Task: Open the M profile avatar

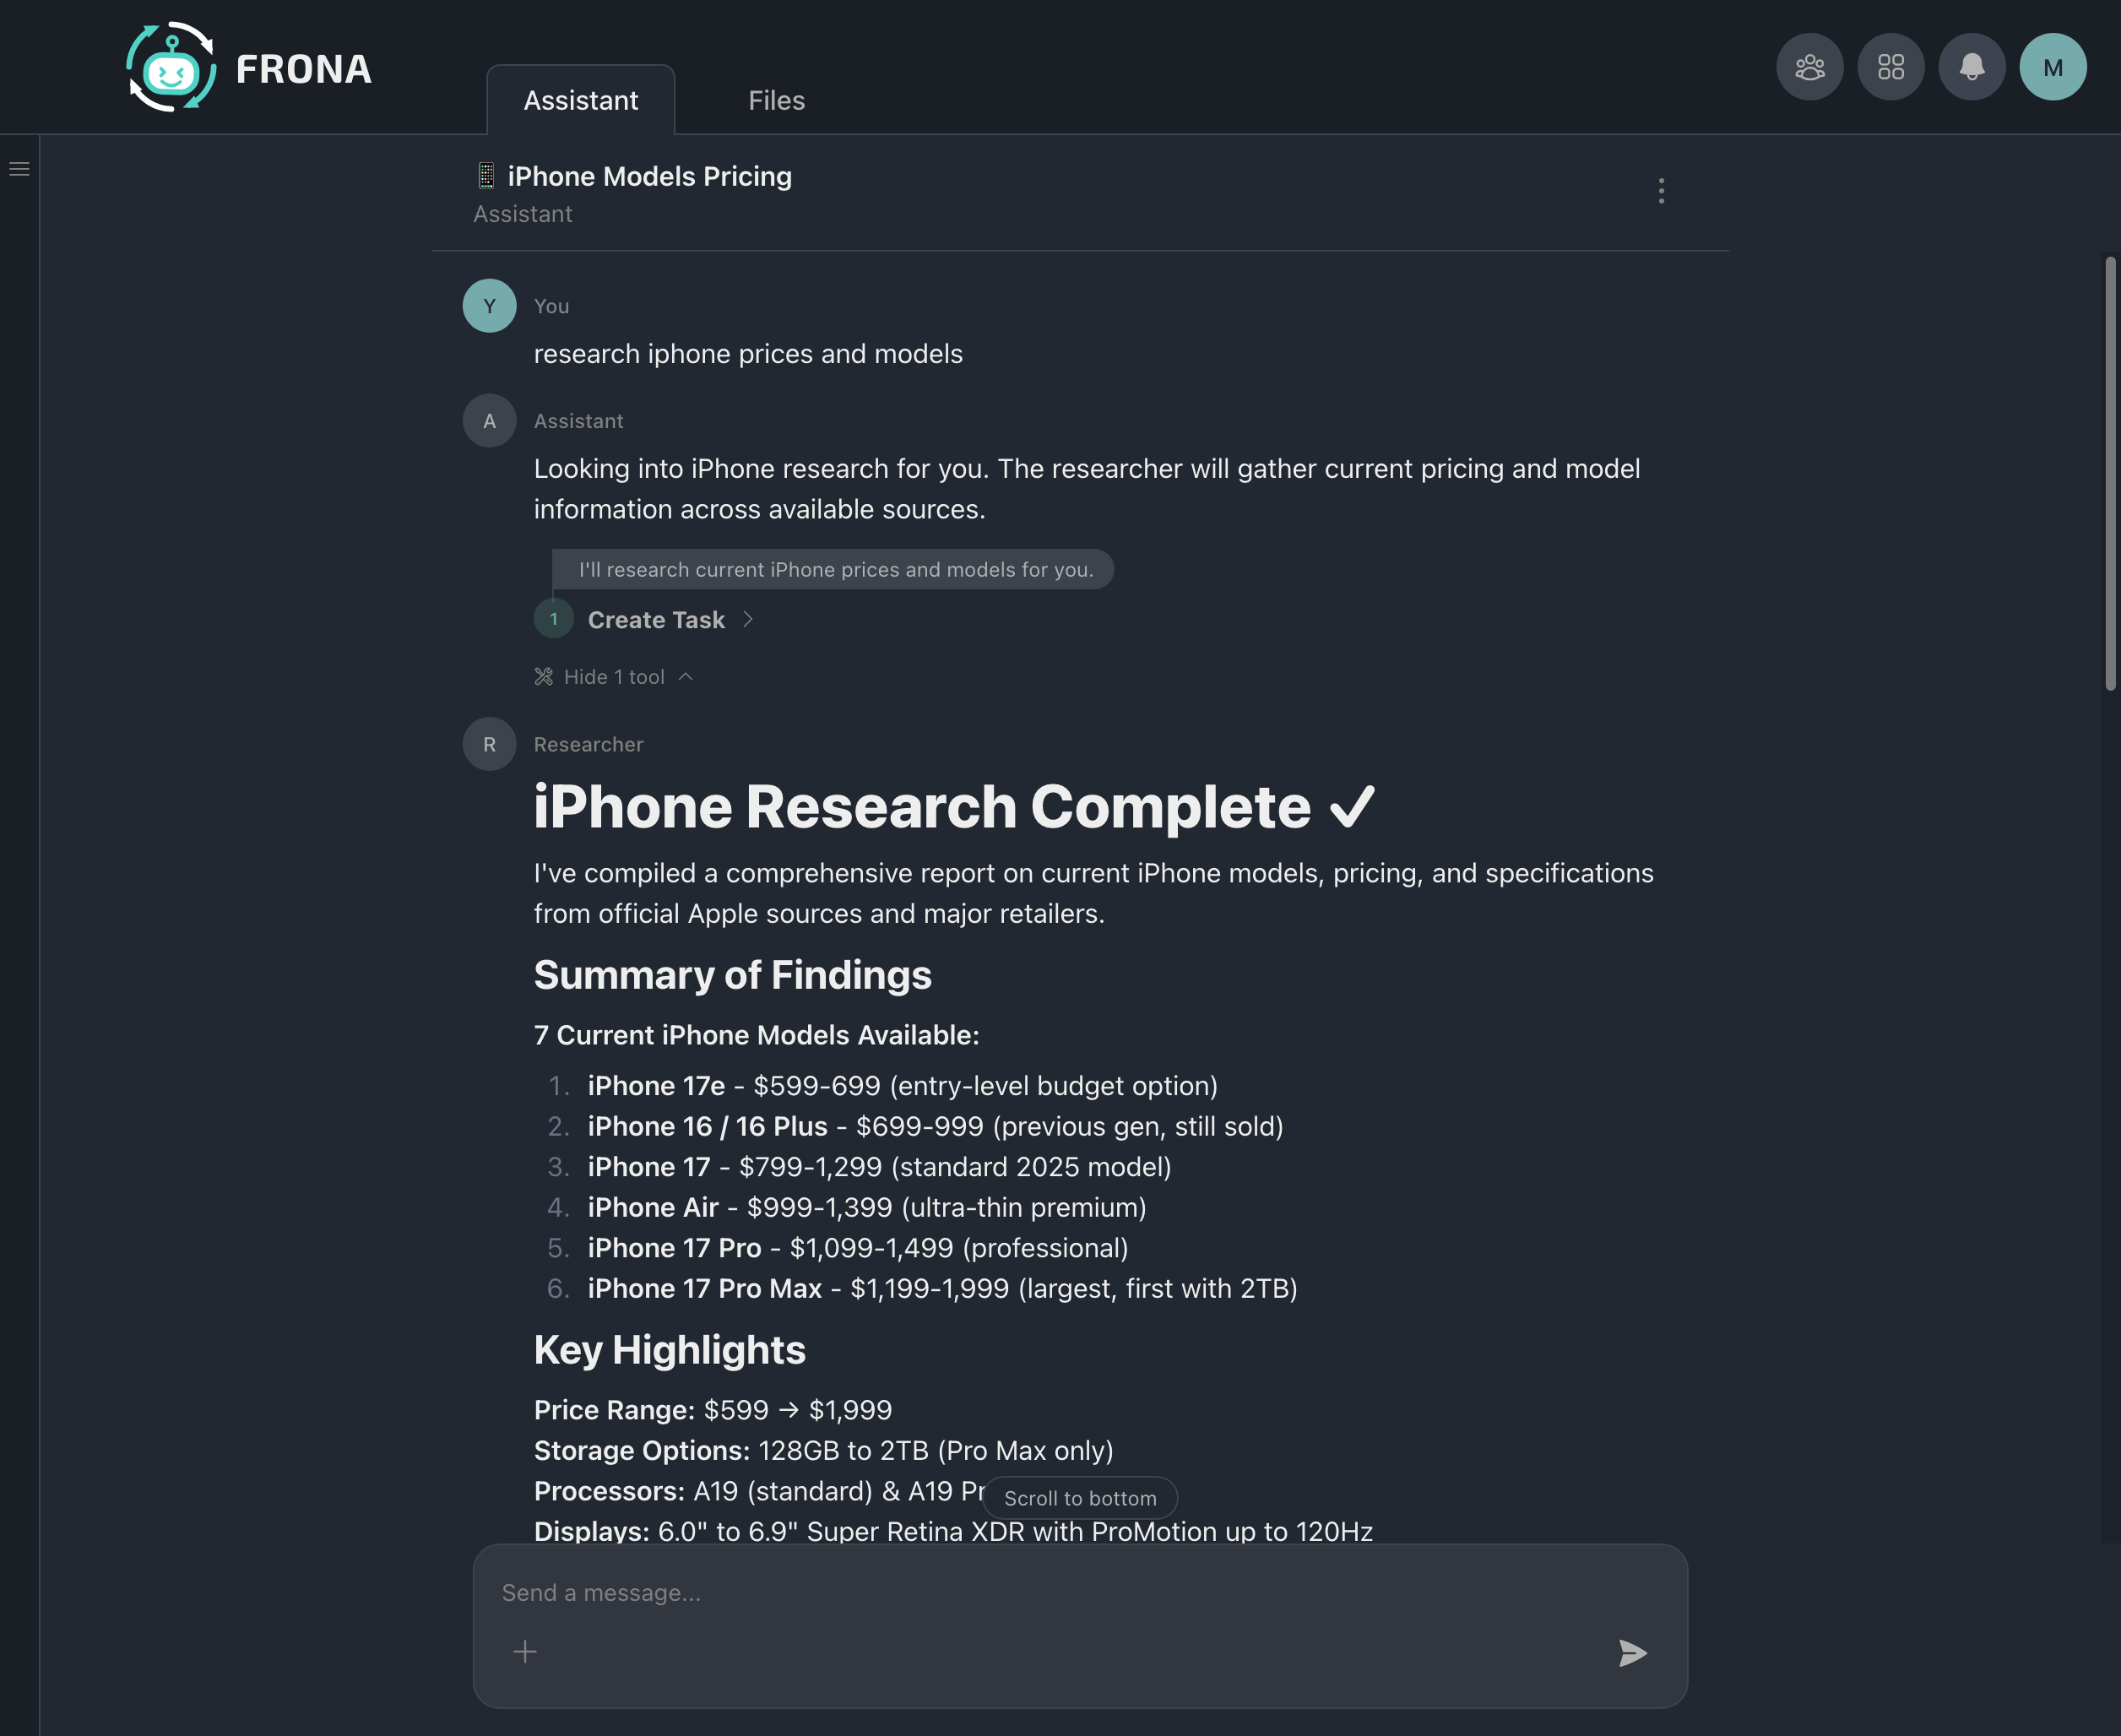Action: point(2053,66)
